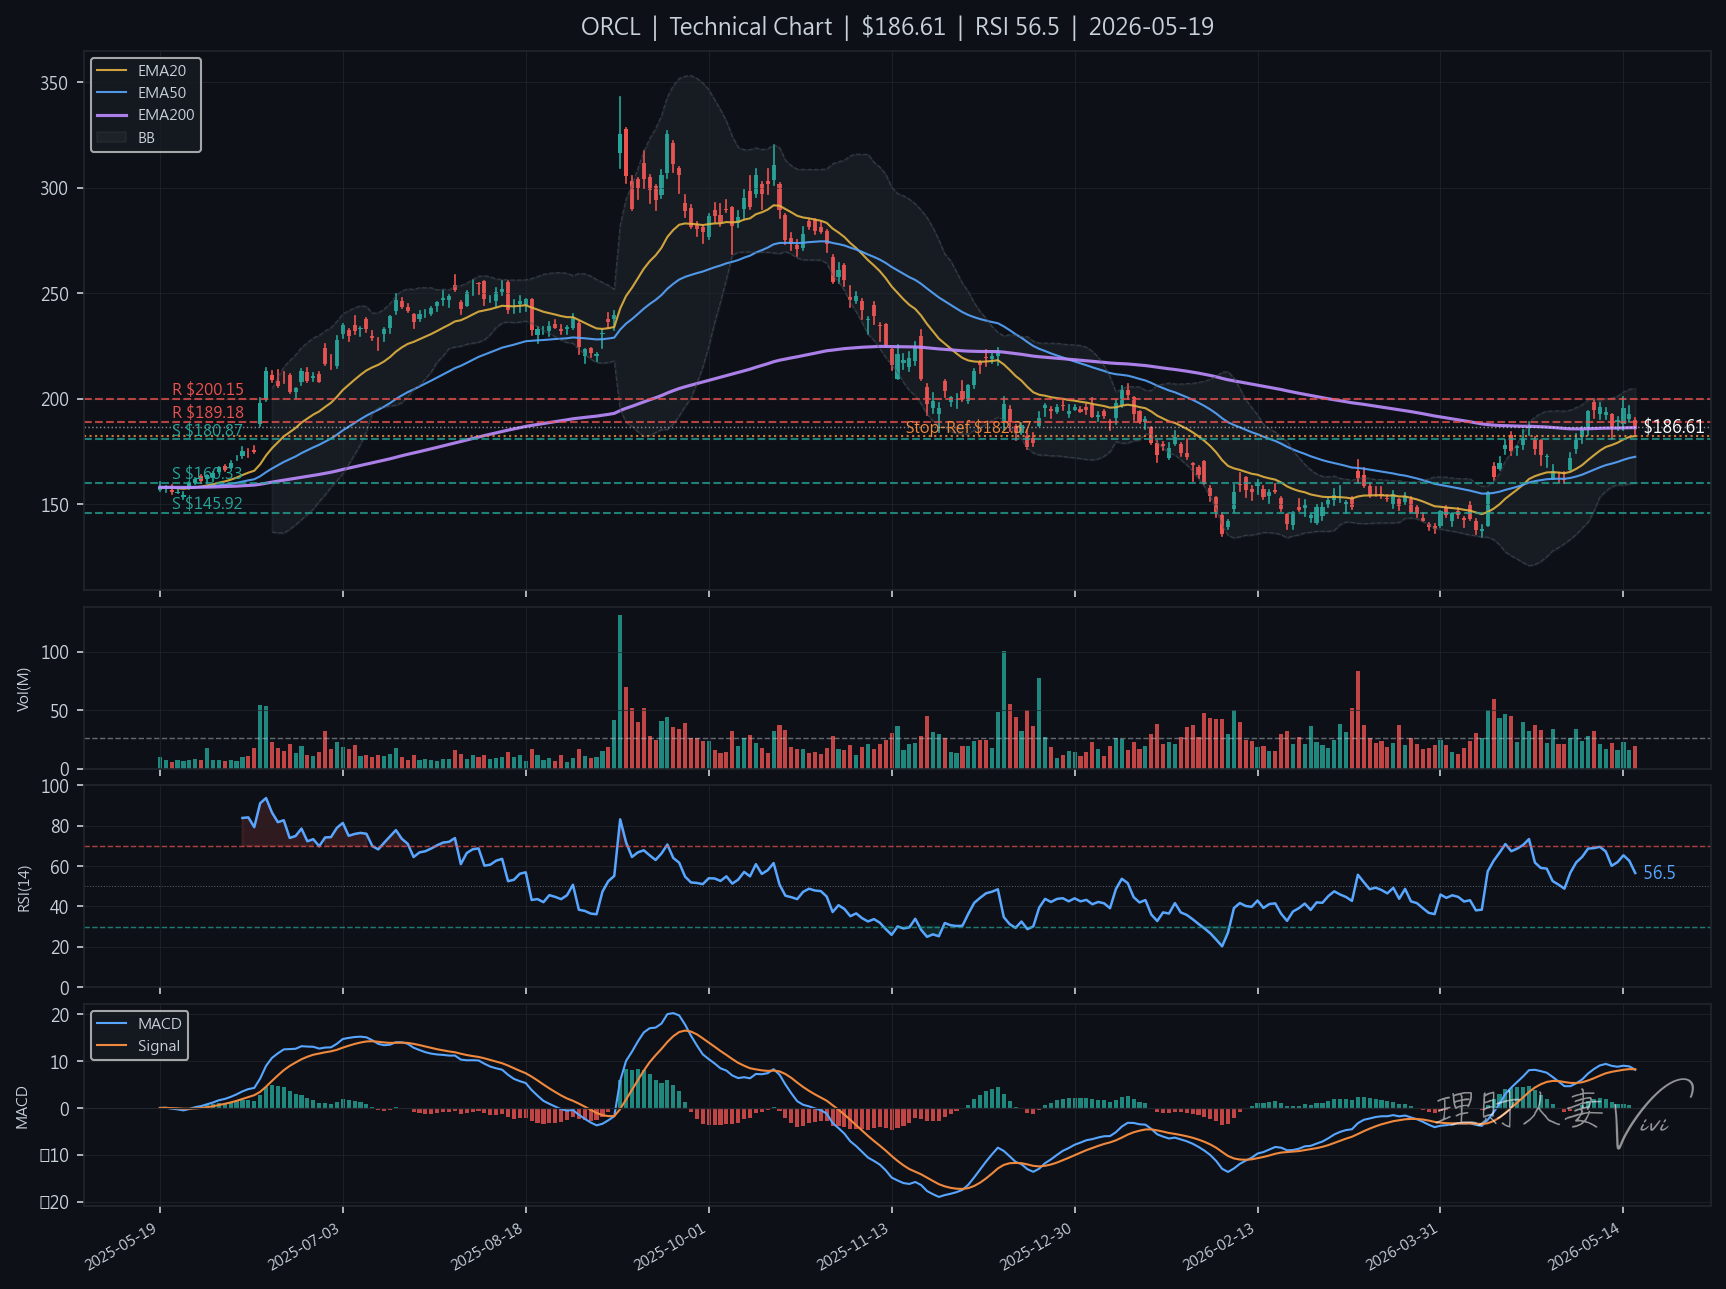
Task: Click the 200 price axis label
Action: (x=54, y=399)
